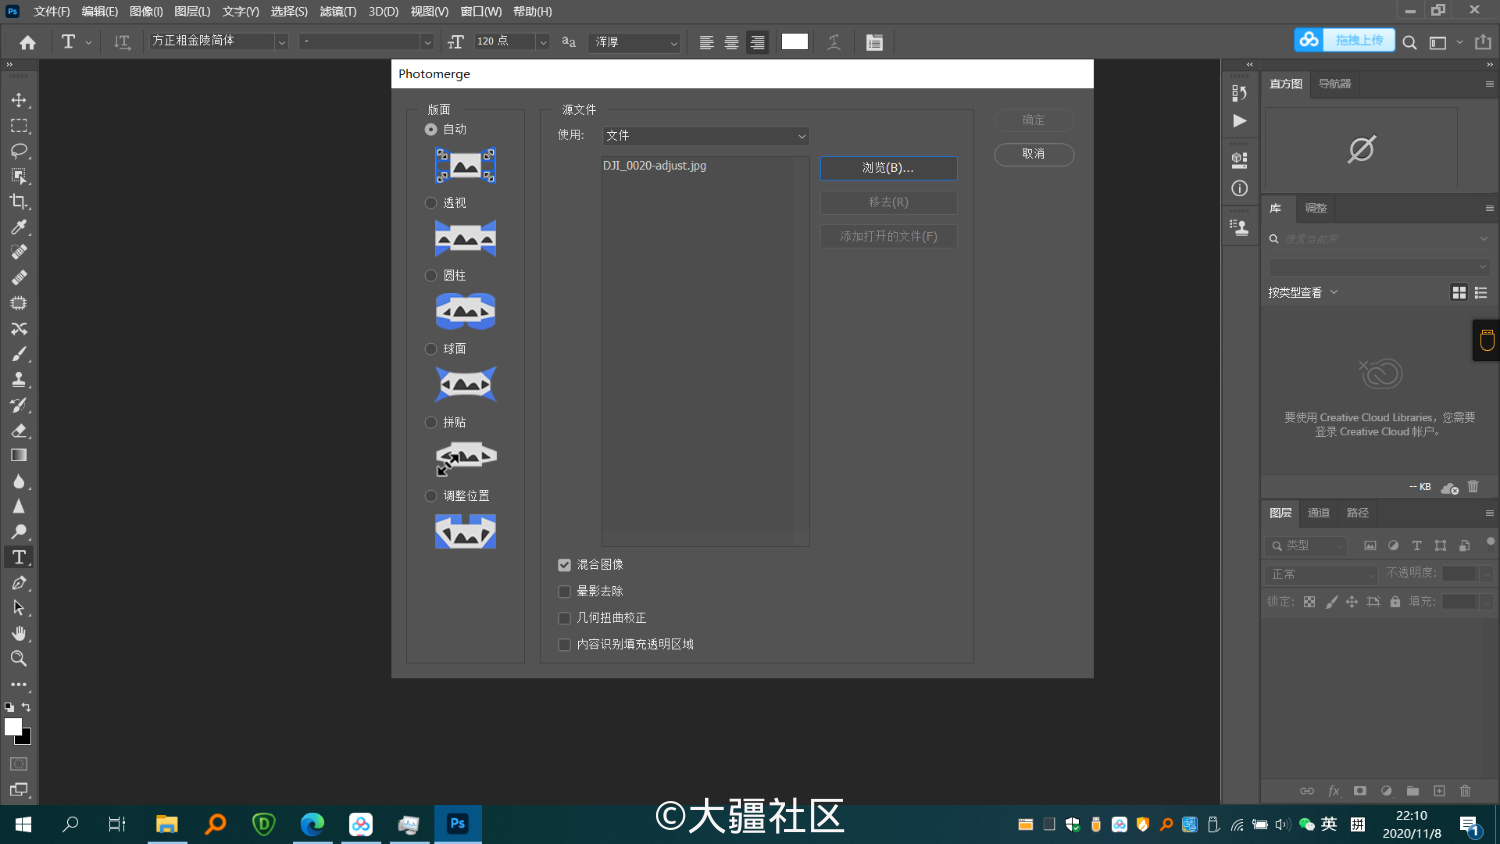Select the Lasso tool
Image resolution: width=1500 pixels, height=844 pixels.
coord(18,151)
